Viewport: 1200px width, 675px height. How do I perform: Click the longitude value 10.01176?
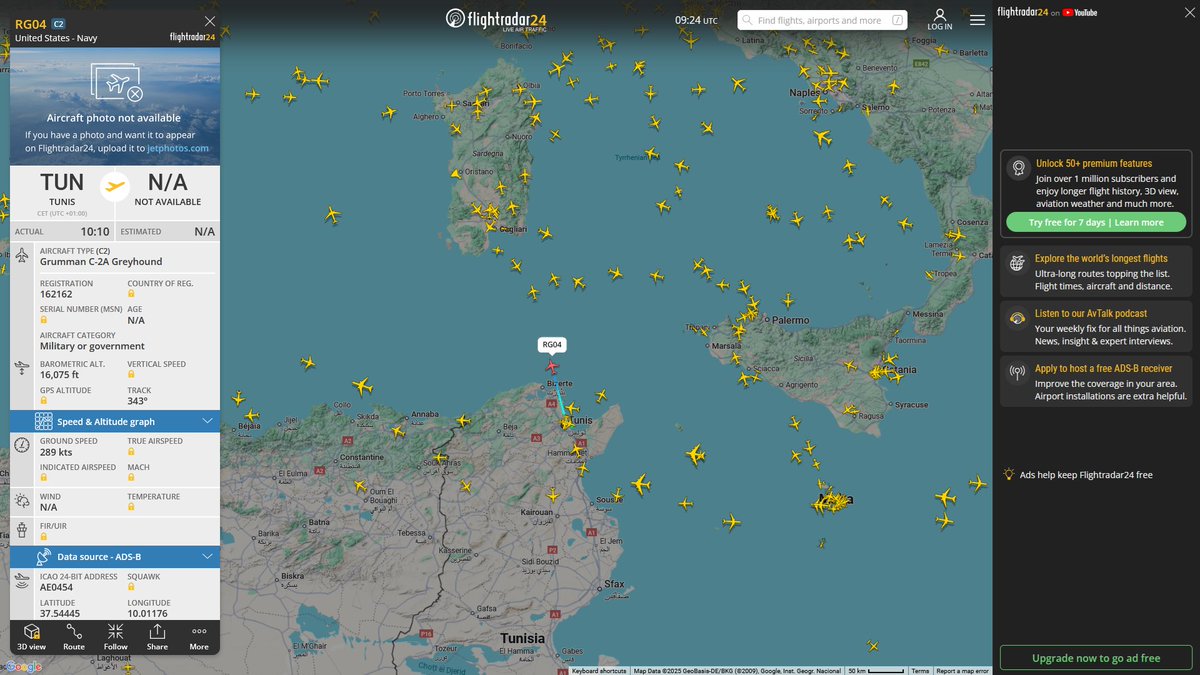tap(147, 614)
